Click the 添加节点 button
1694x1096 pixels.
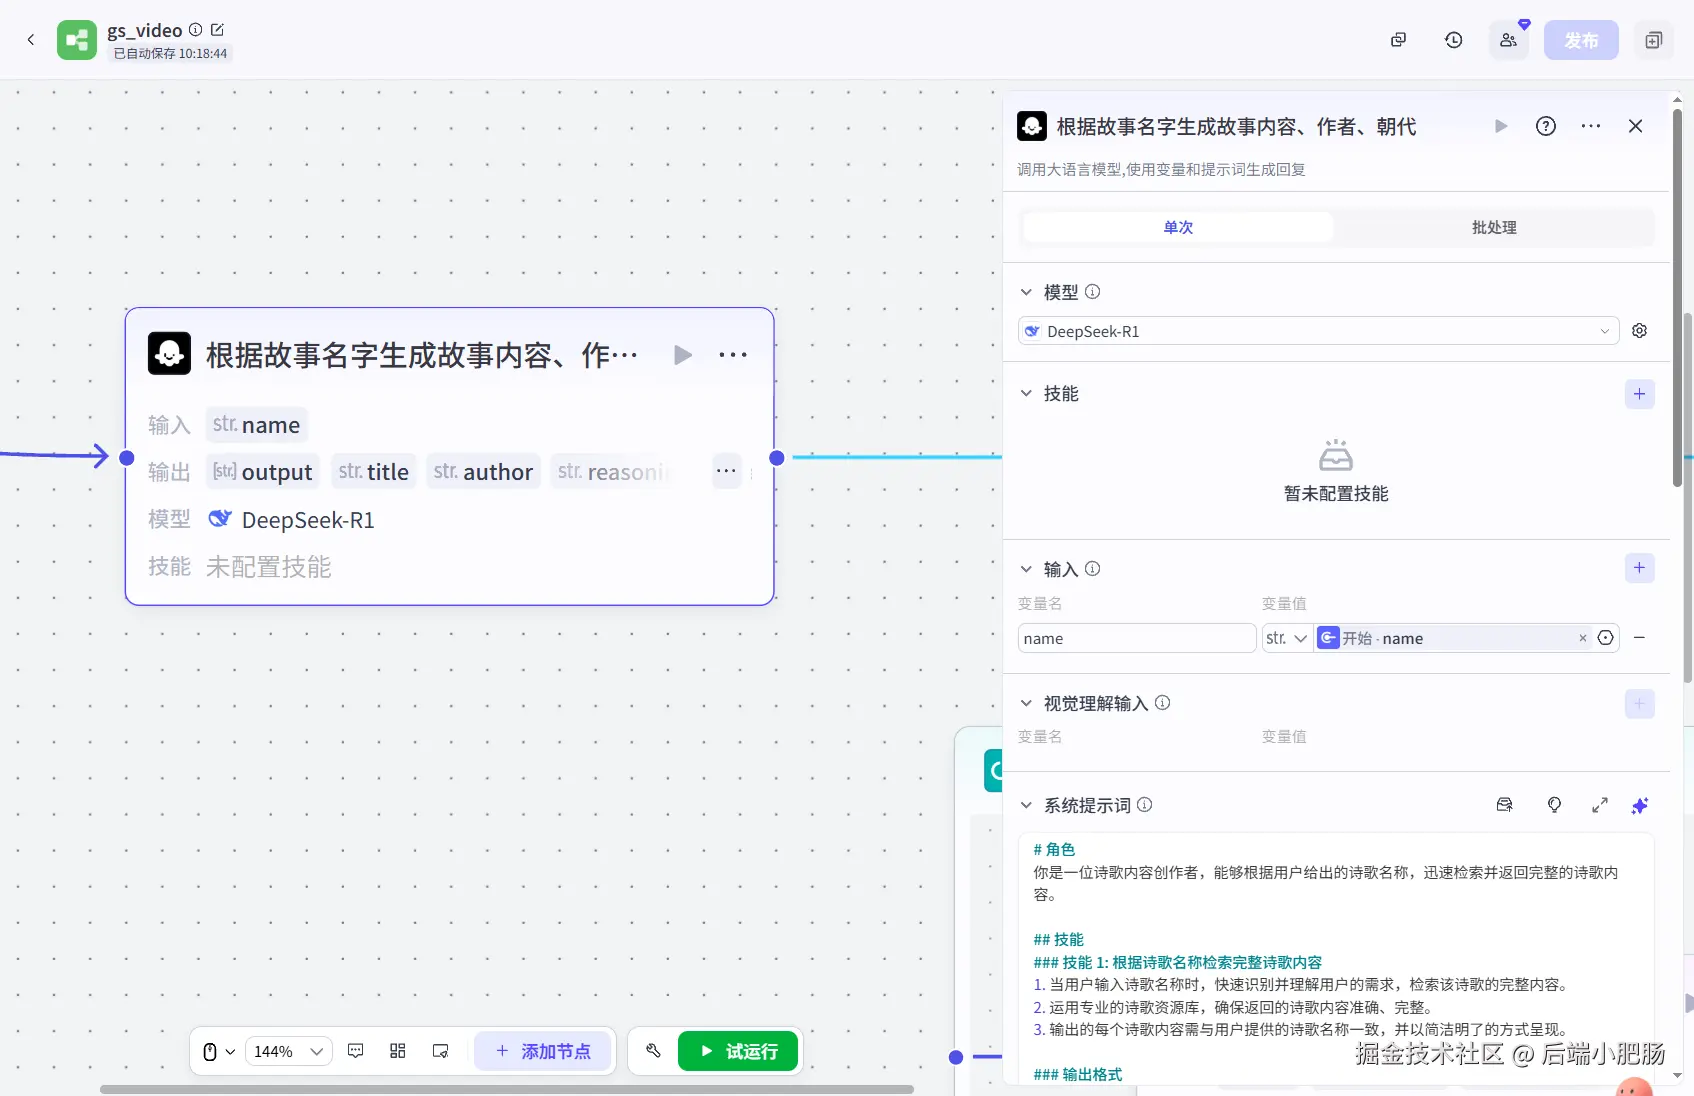click(542, 1051)
